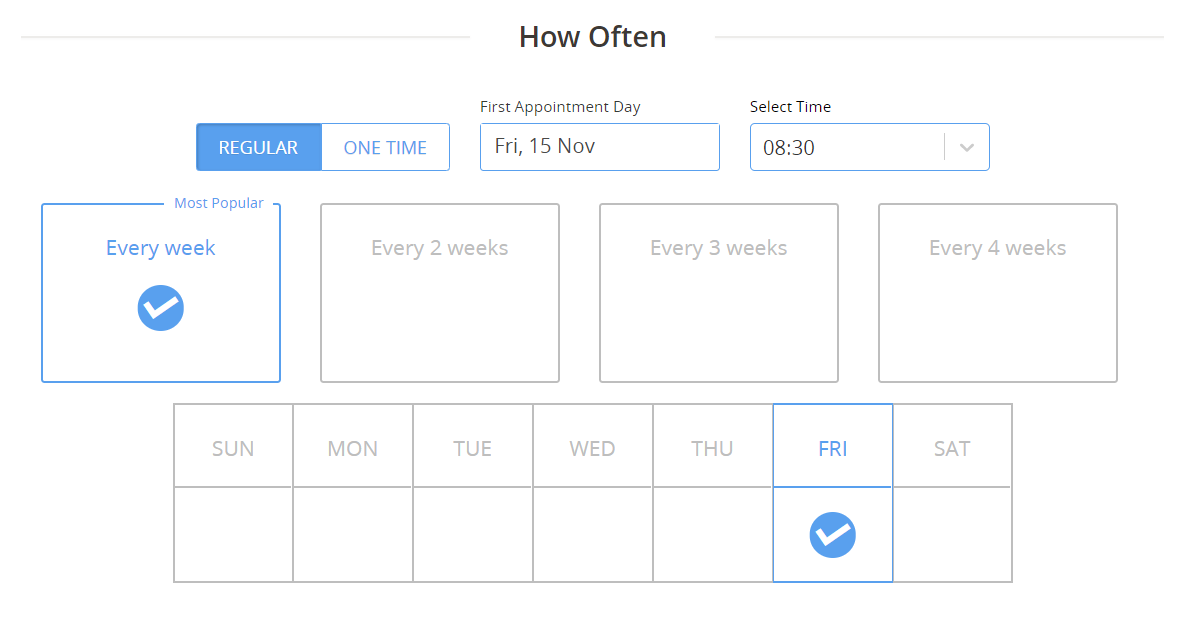Choose the Every 4 weeks card
The height and width of the screenshot is (621, 1194).
point(998,293)
